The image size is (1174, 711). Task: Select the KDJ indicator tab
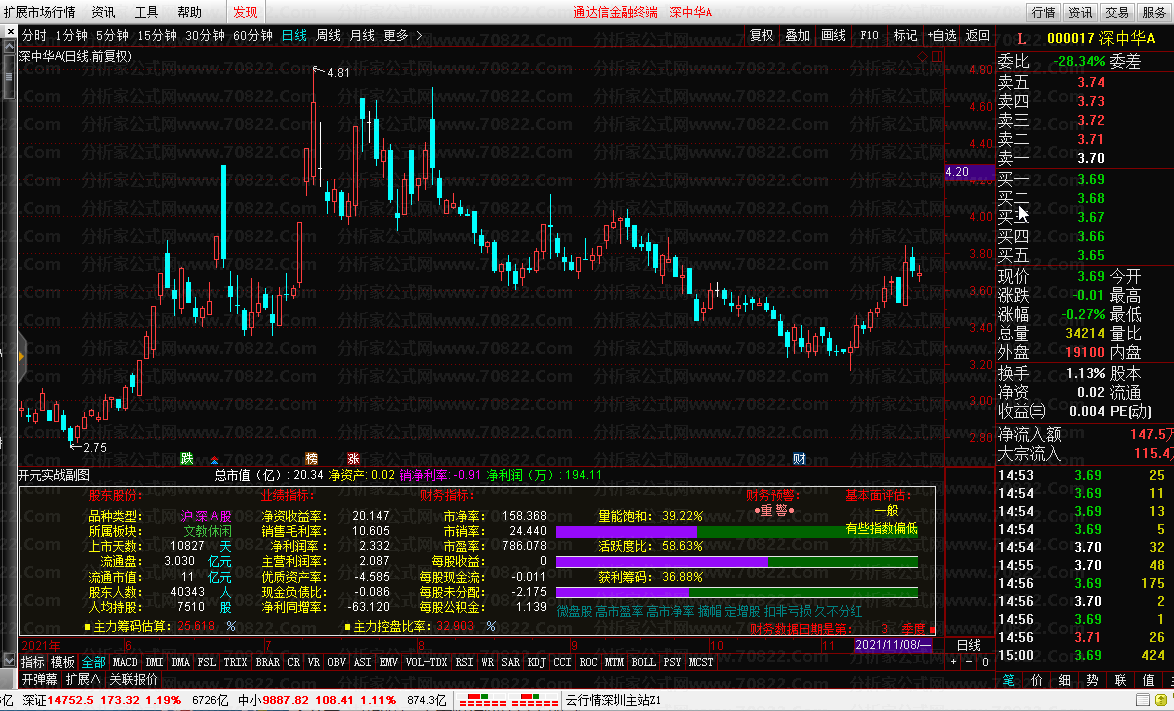click(x=536, y=662)
